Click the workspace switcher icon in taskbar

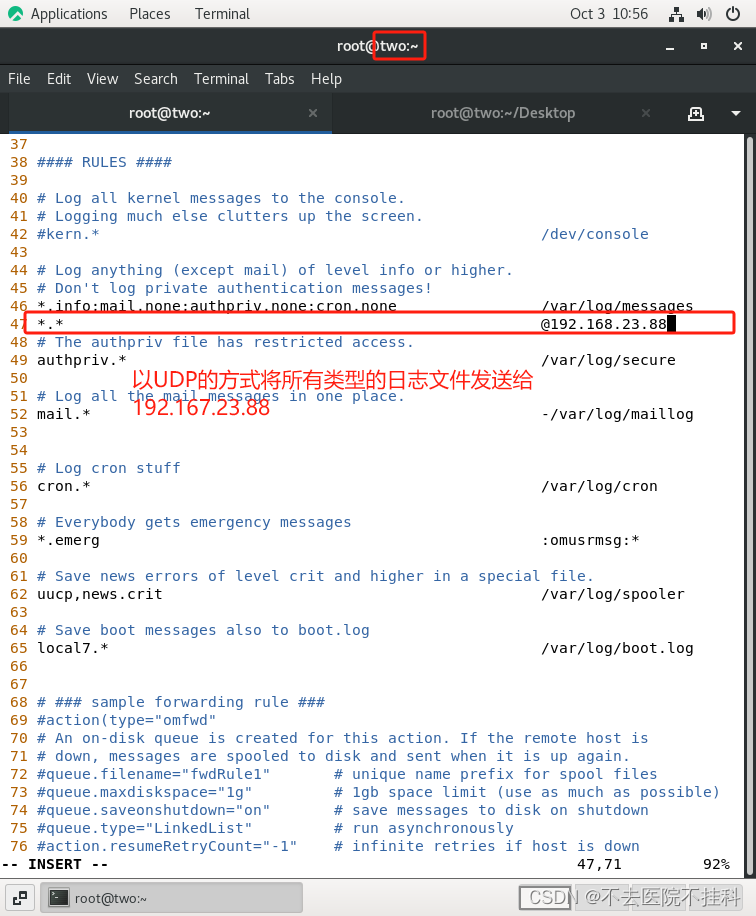click(20, 898)
